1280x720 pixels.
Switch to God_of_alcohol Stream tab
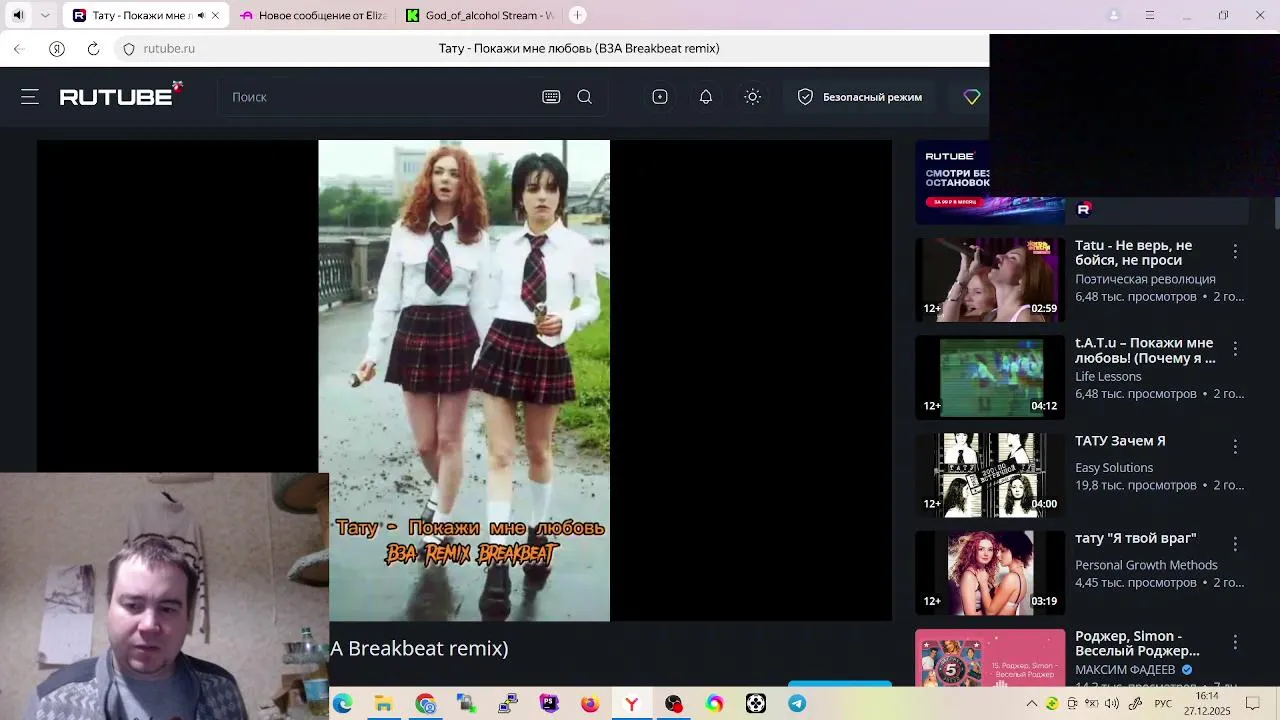[480, 15]
